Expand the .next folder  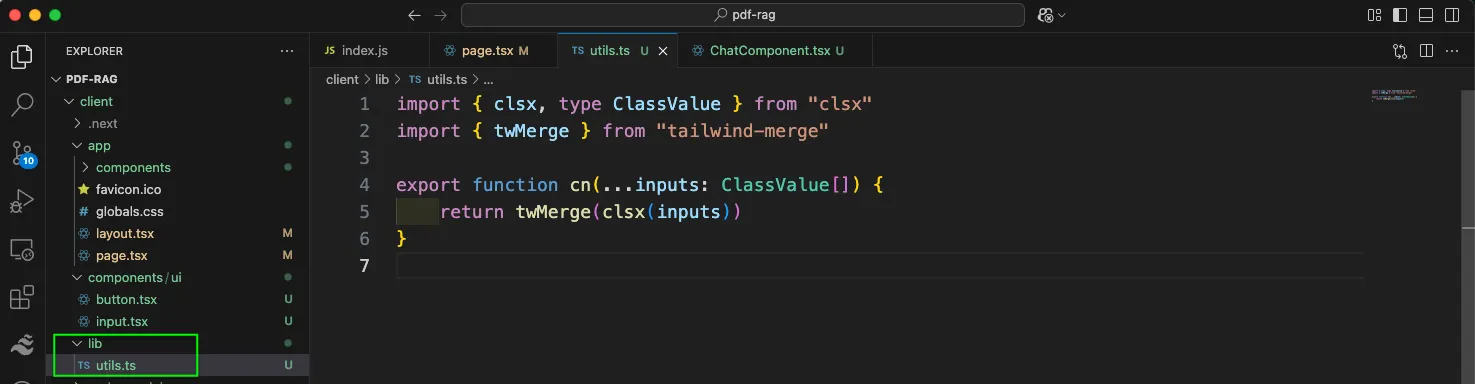(178, 123)
